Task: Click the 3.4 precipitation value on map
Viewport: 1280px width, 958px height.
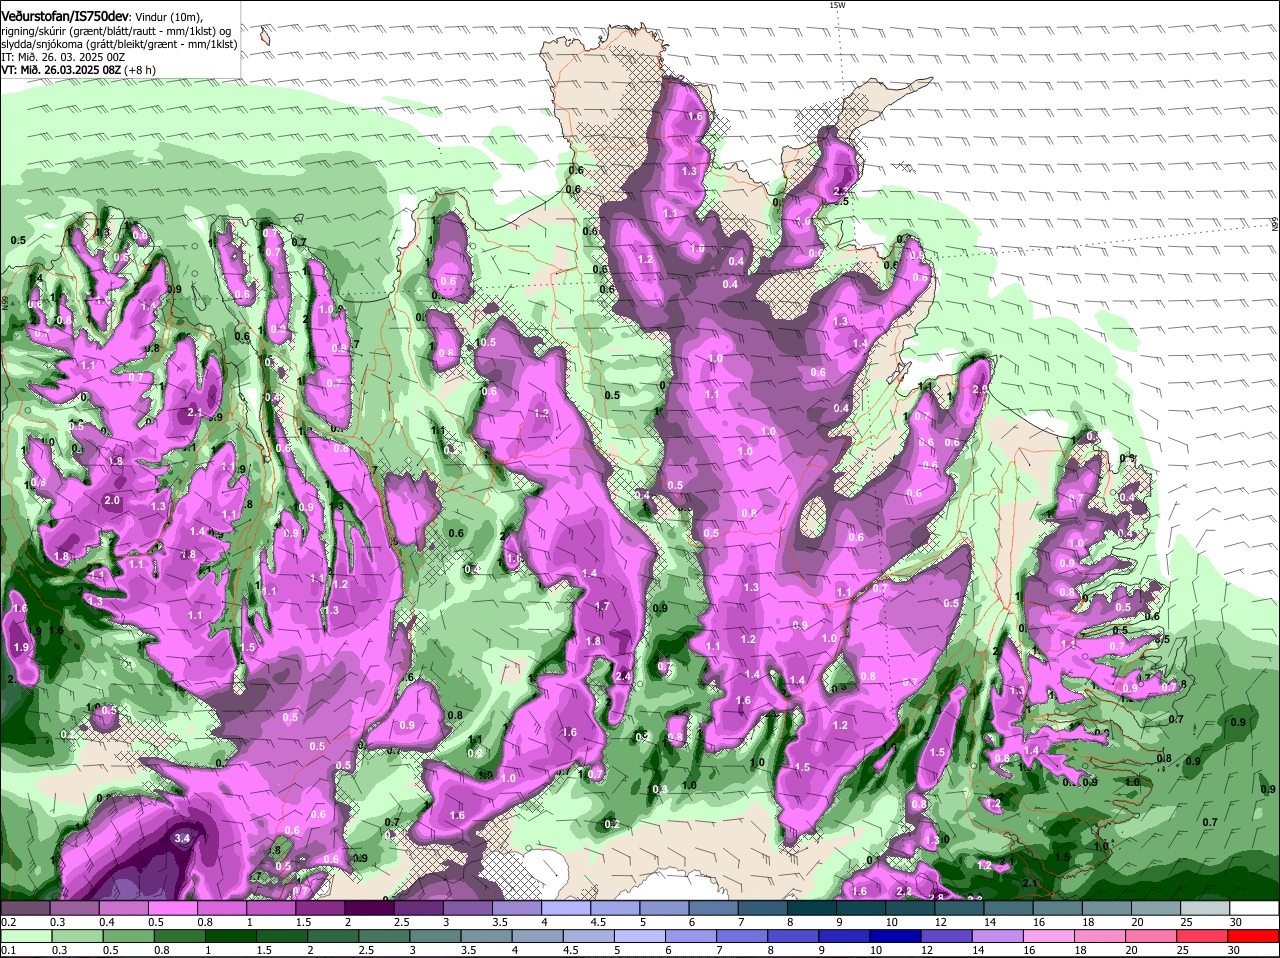Action: pos(182,838)
